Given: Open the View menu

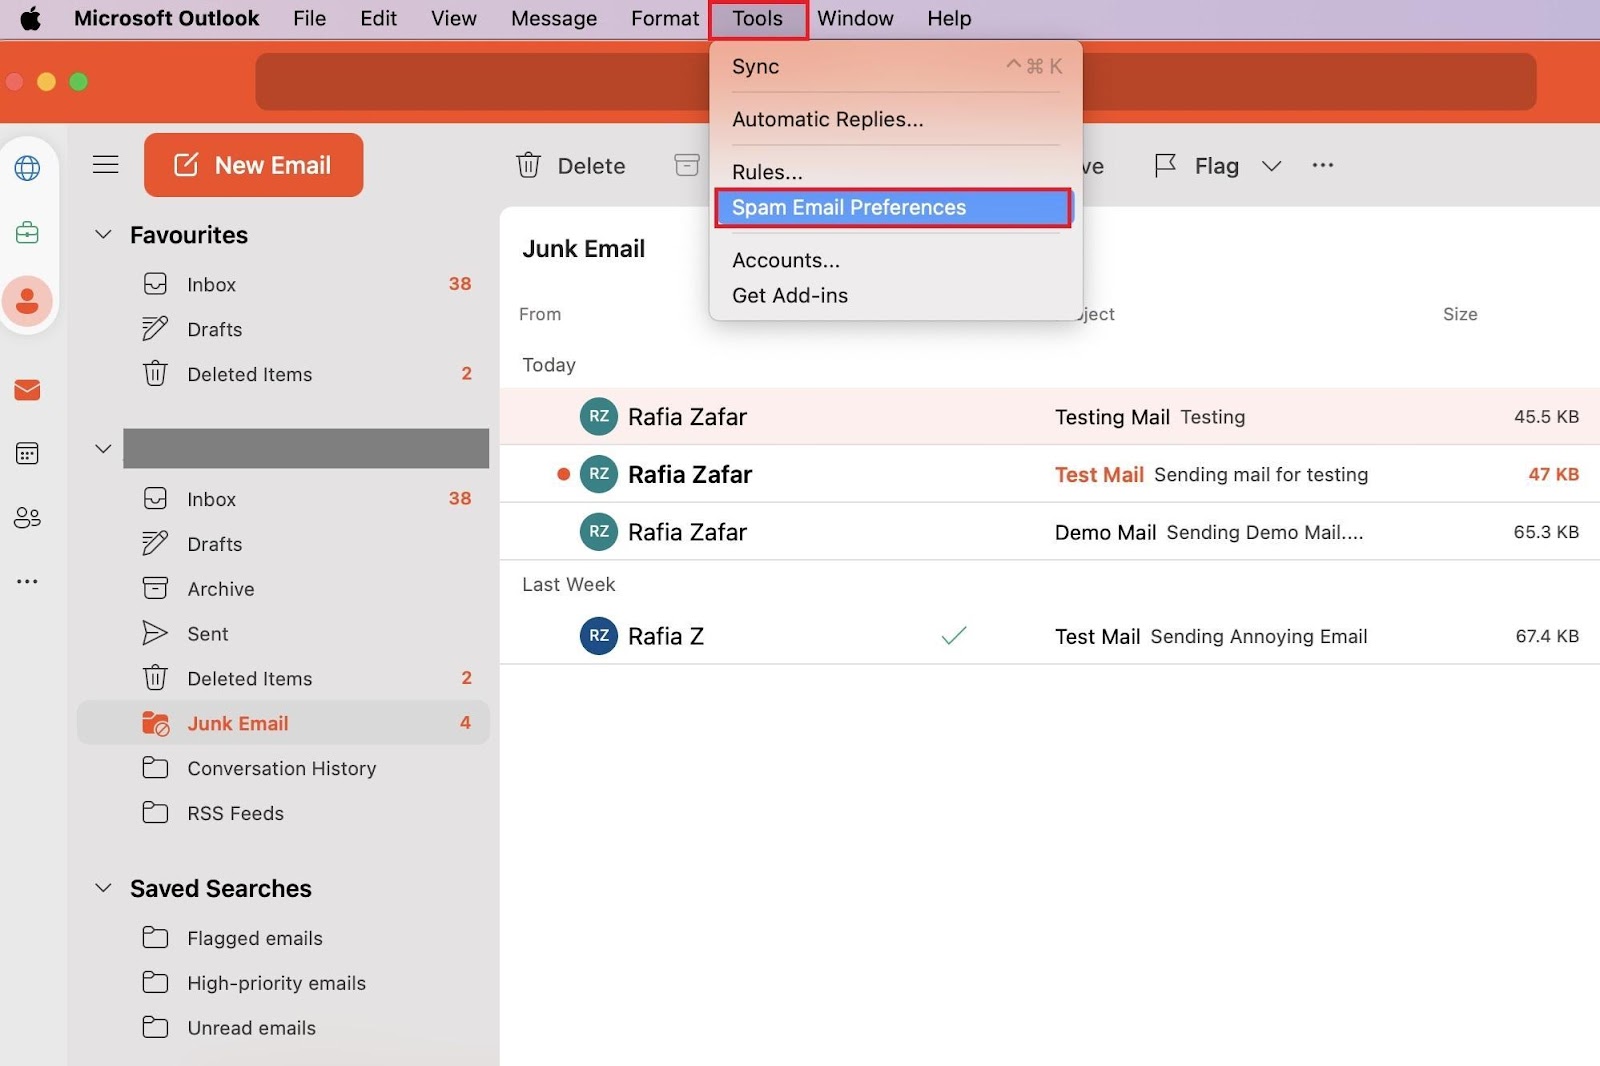Looking at the screenshot, I should point(453,19).
